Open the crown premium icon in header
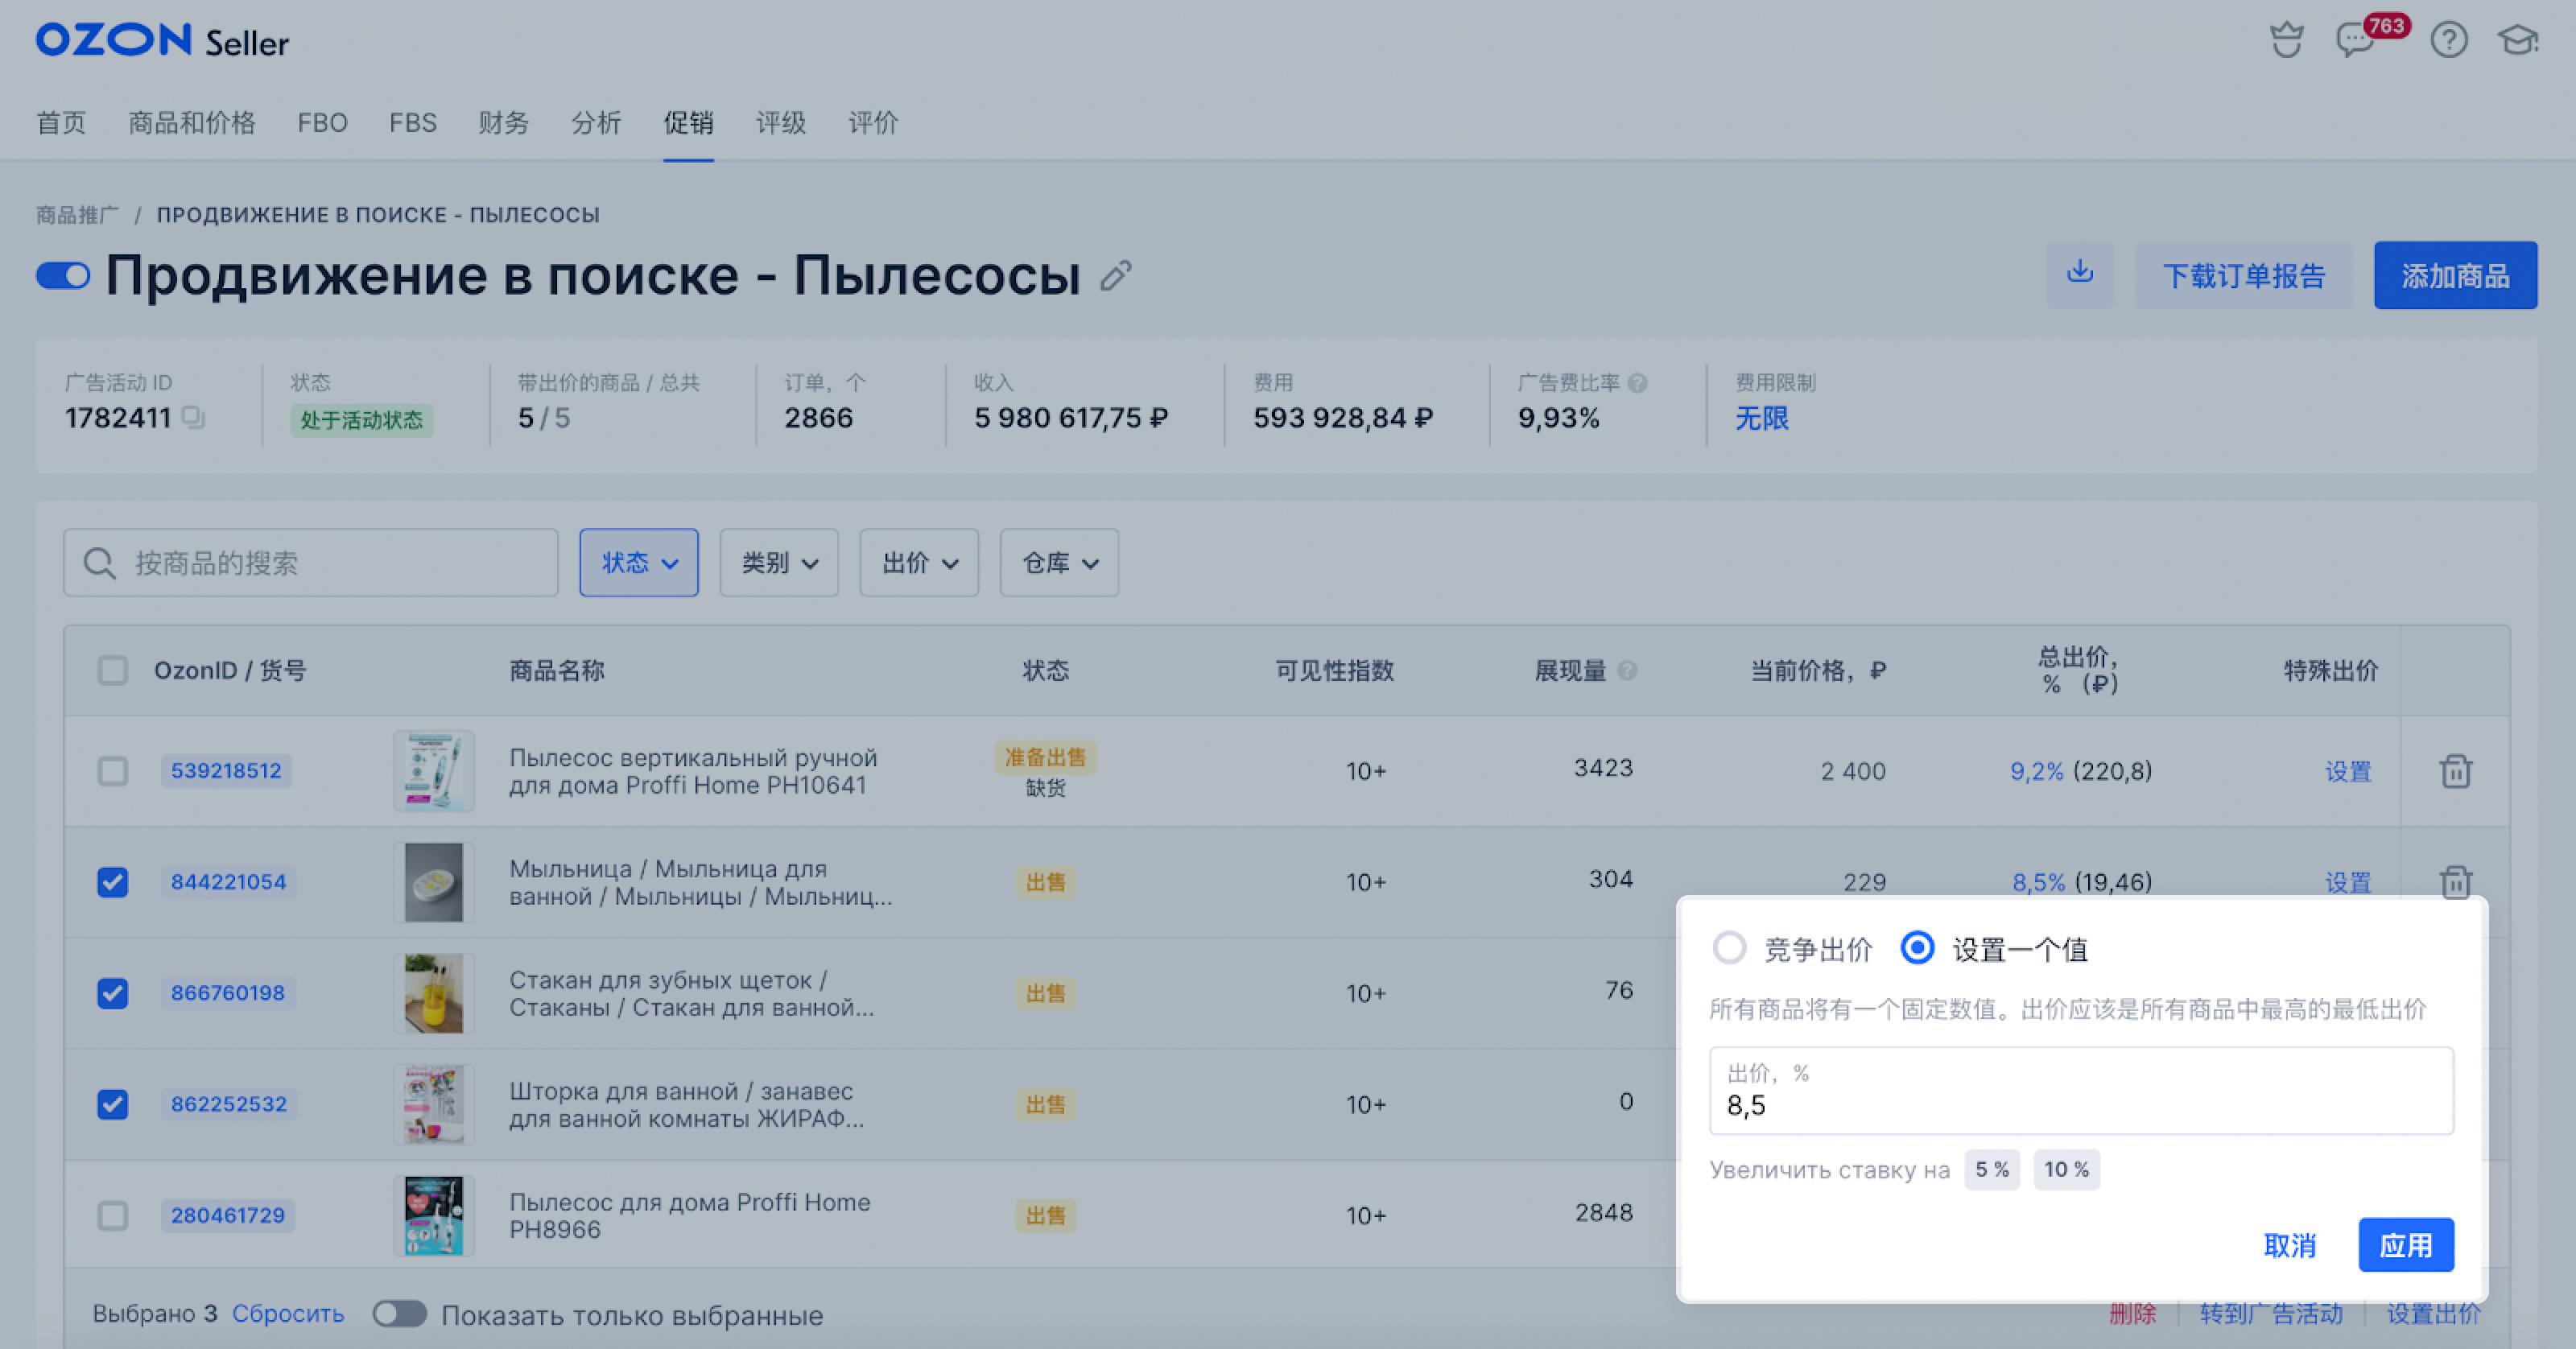 (x=2286, y=40)
